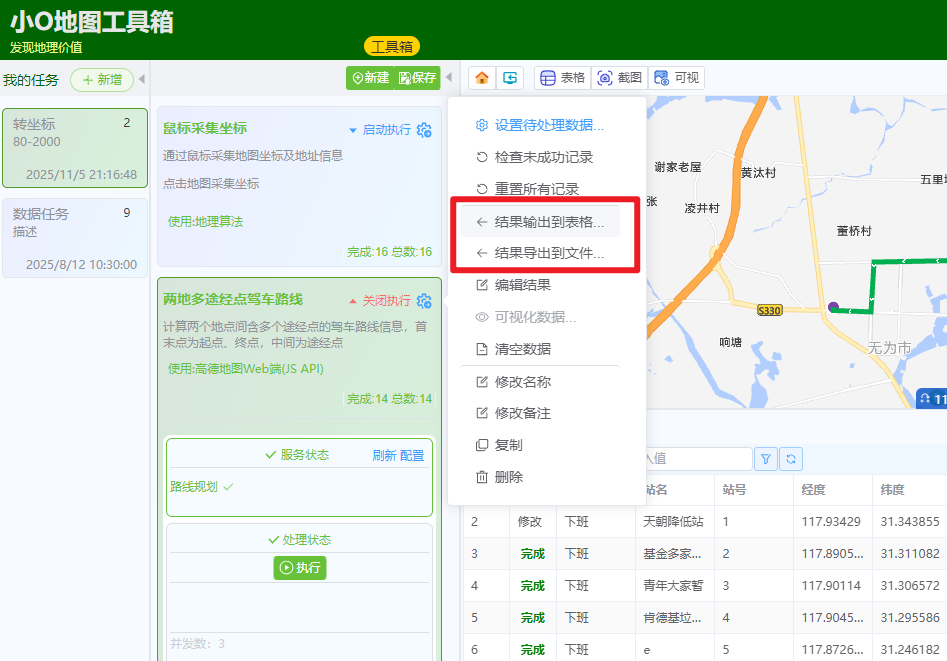The height and width of the screenshot is (661, 947).
Task: Click the return arrow icon beside home
Action: coord(510,78)
